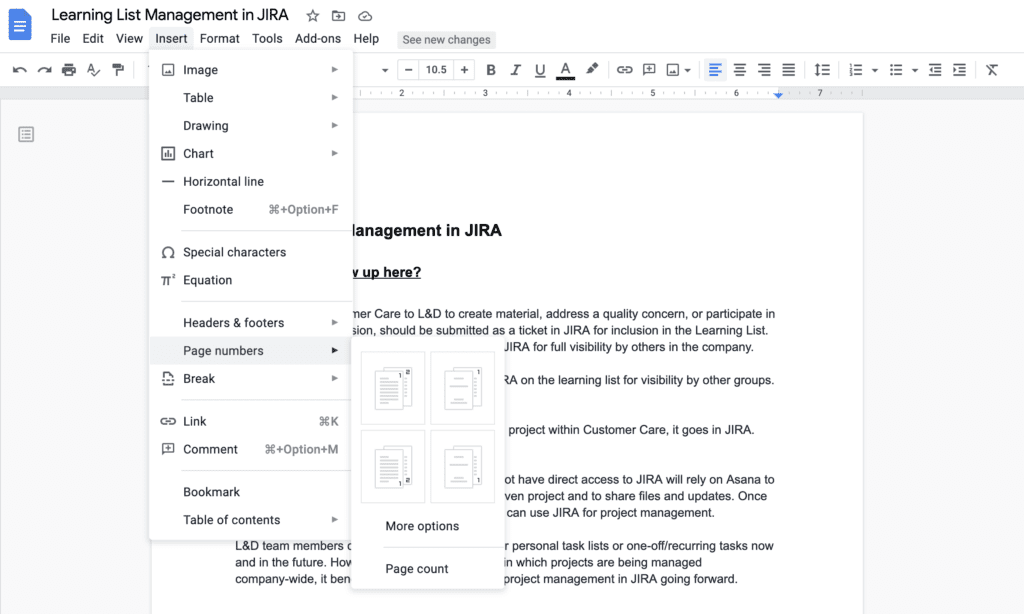Screen dimensions: 1024x614
Task: Toggle italic formatting
Action: click(515, 70)
